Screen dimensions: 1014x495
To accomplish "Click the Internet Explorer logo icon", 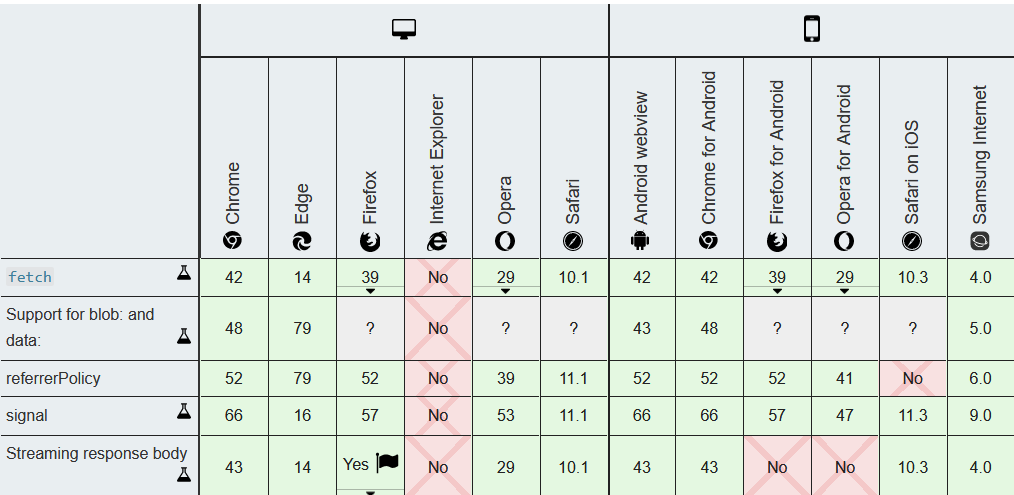I will pos(437,241).
